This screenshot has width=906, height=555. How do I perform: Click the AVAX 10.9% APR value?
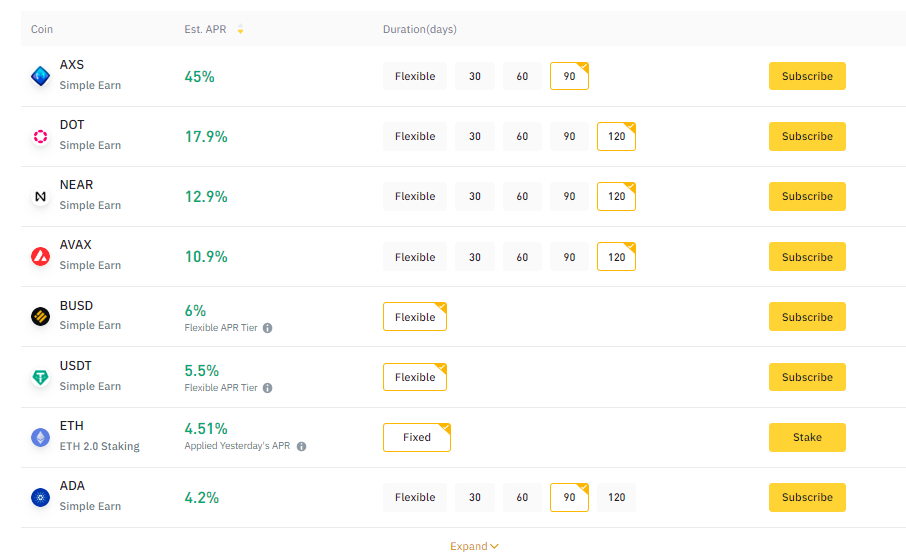coord(206,257)
